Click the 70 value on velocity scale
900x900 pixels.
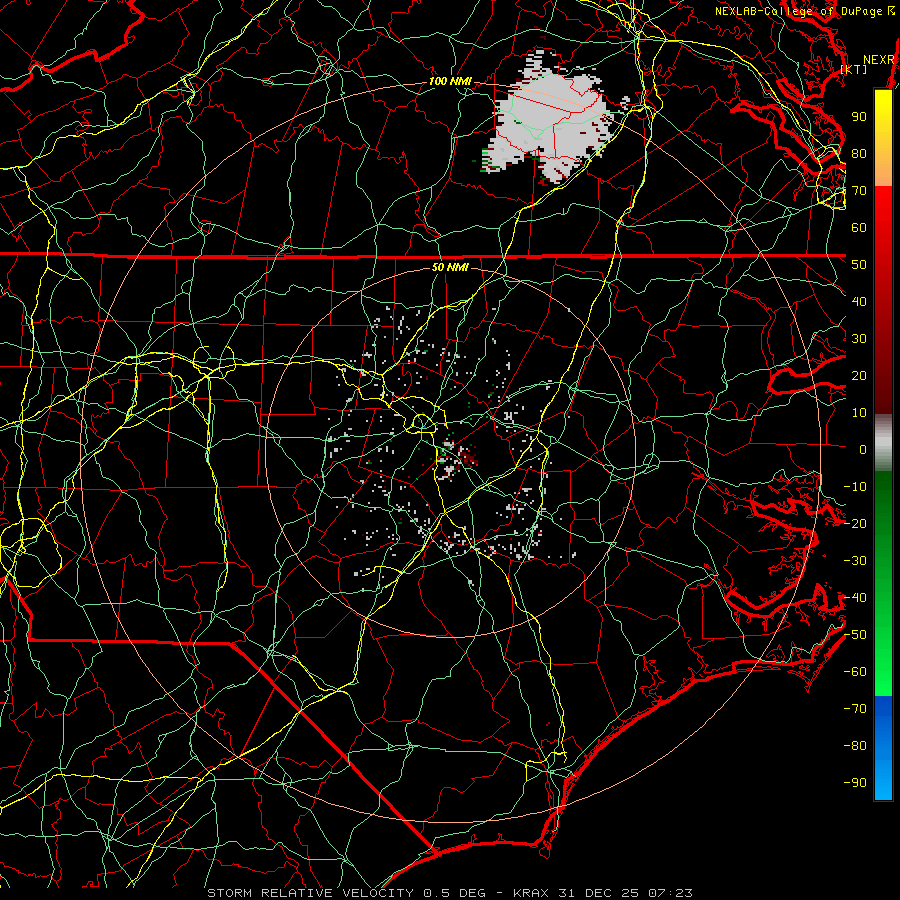pyautogui.click(x=859, y=191)
